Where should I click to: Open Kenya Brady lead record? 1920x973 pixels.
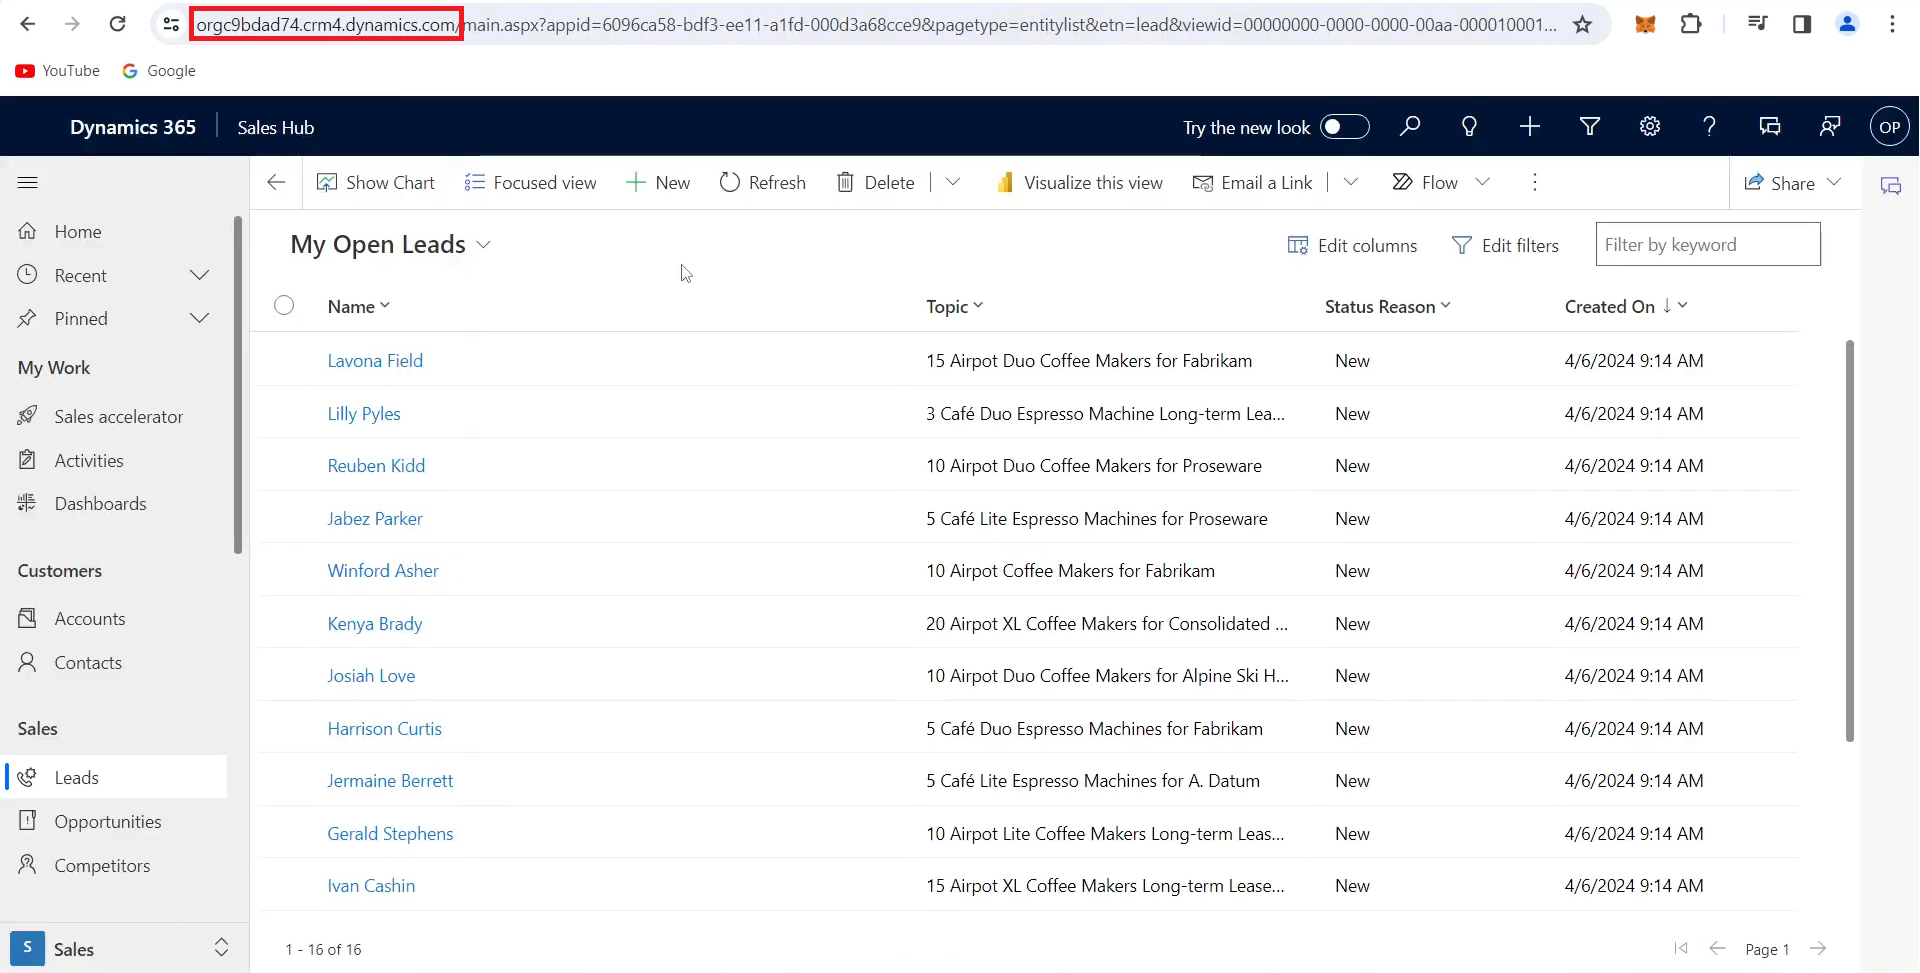point(375,623)
